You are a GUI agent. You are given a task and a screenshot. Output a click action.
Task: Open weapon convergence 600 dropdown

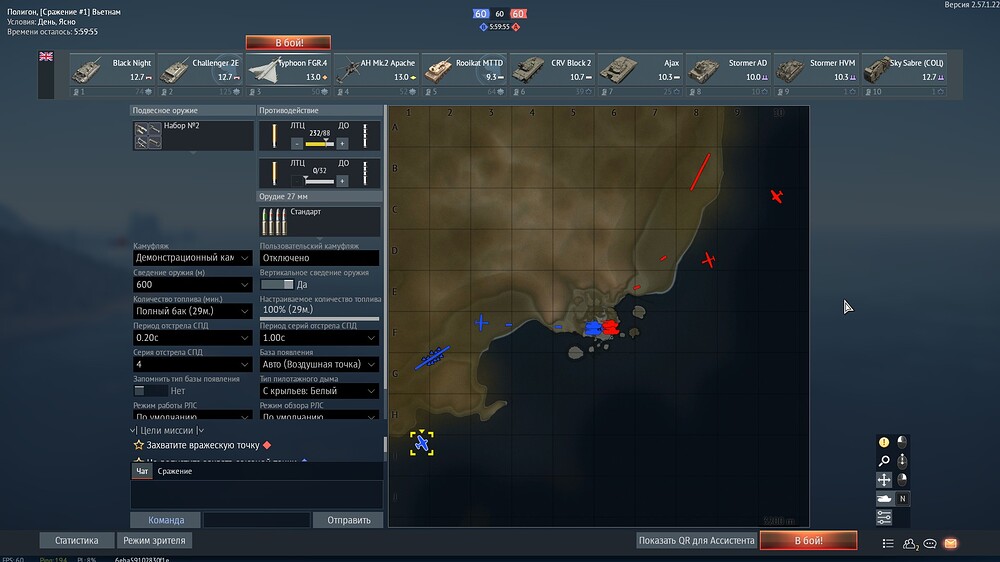192,285
